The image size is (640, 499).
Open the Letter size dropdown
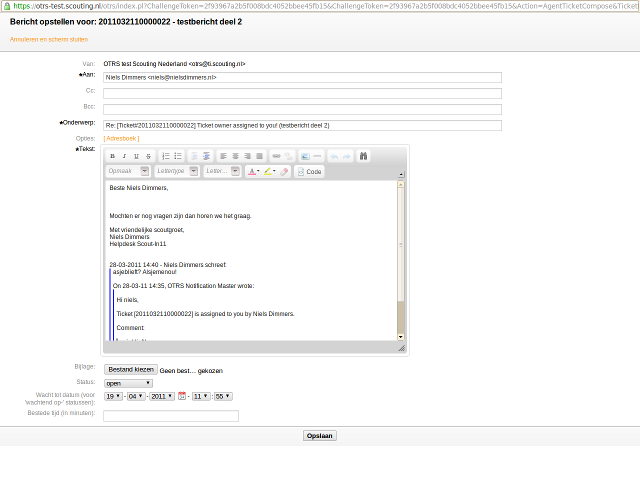click(x=222, y=171)
